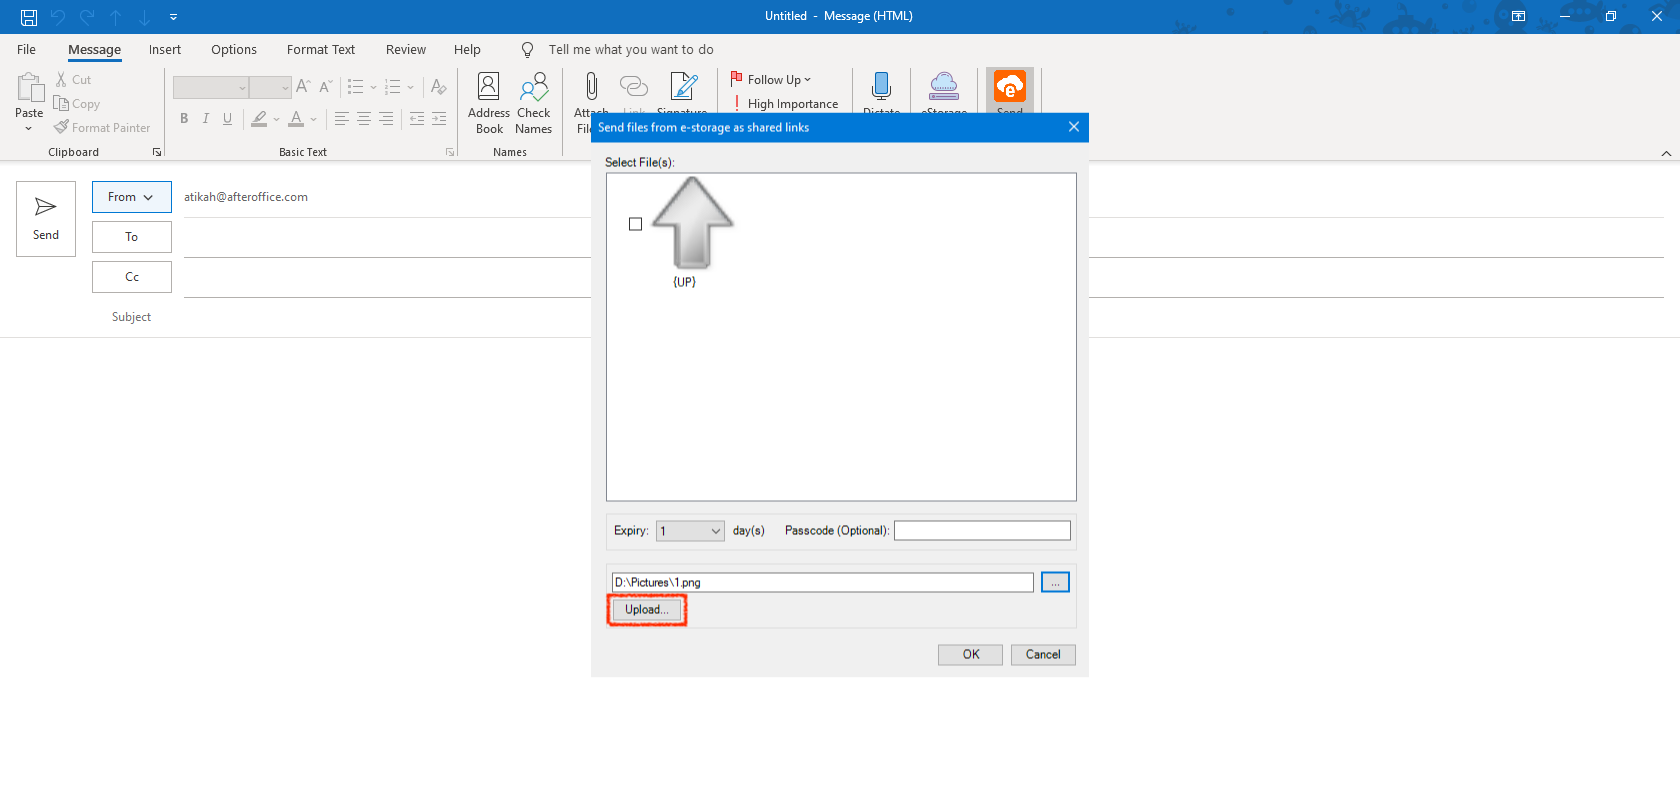Click the Upload... button
This screenshot has height=790, width=1680.
pos(646,610)
